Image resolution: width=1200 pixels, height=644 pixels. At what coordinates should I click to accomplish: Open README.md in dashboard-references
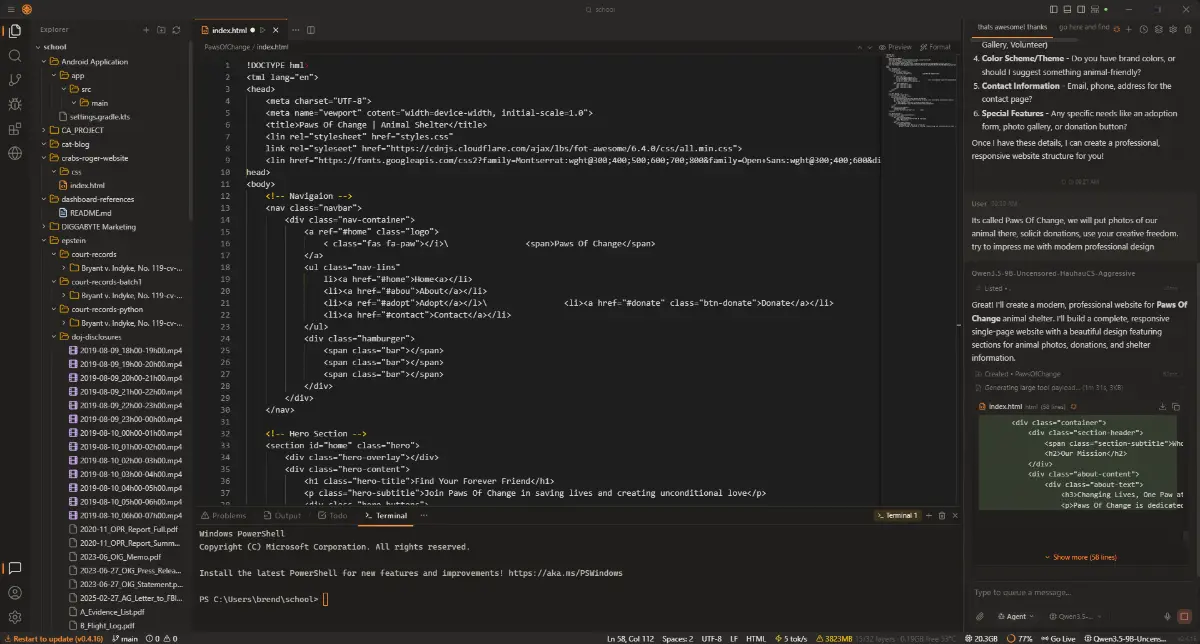[x=90, y=213]
